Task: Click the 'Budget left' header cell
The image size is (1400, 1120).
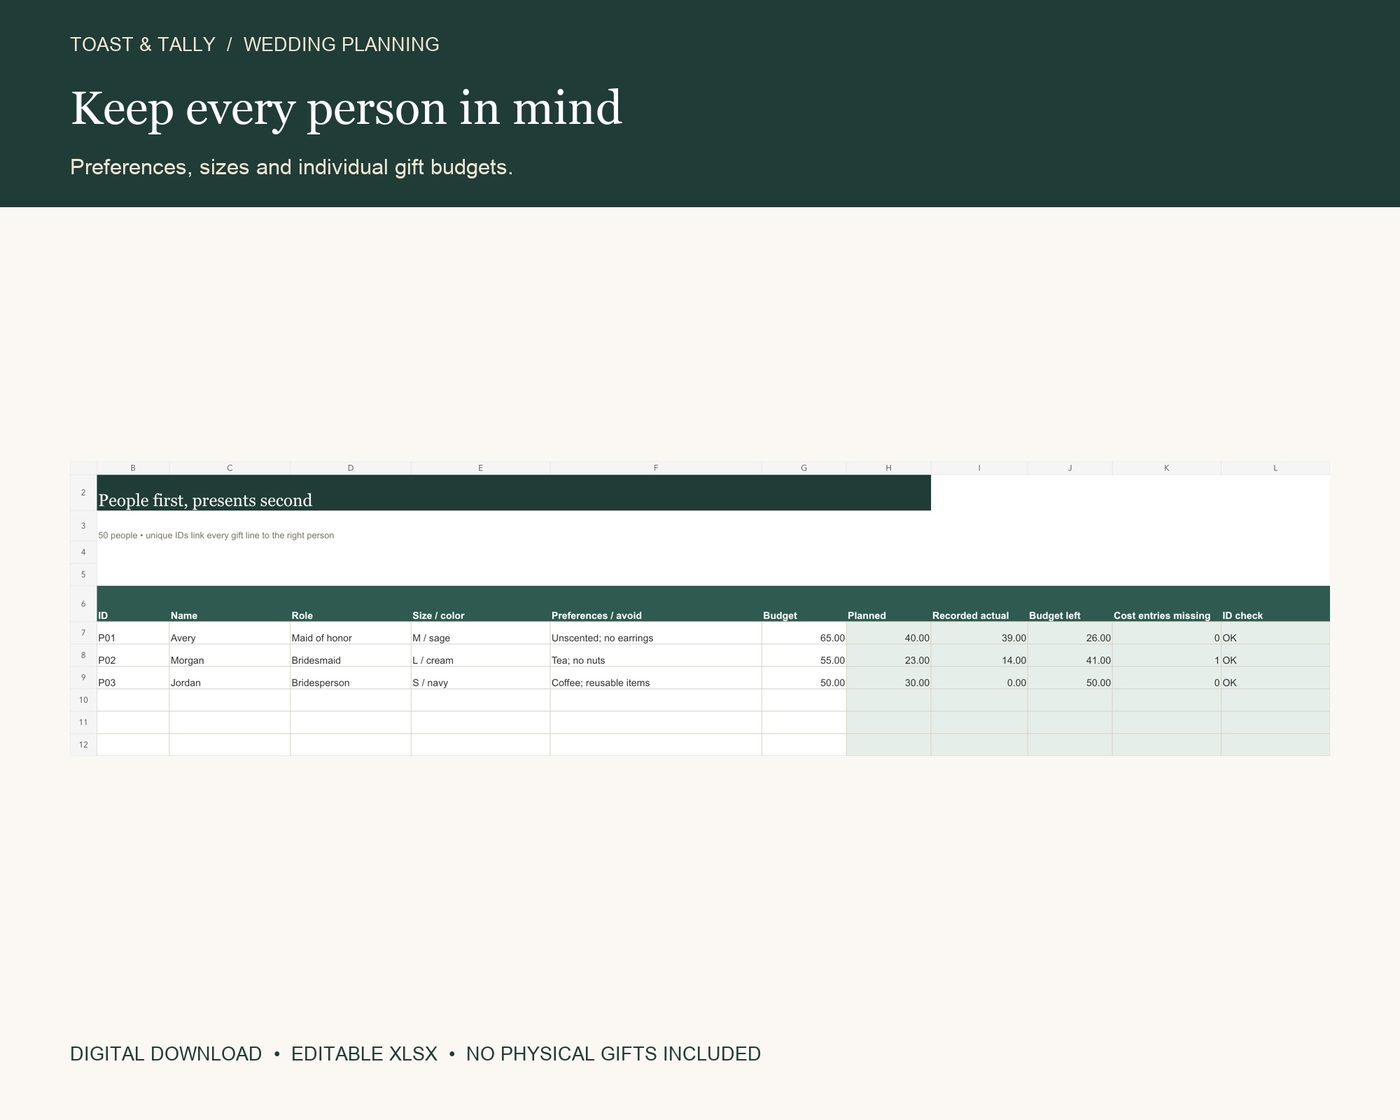Action: click(x=1070, y=604)
